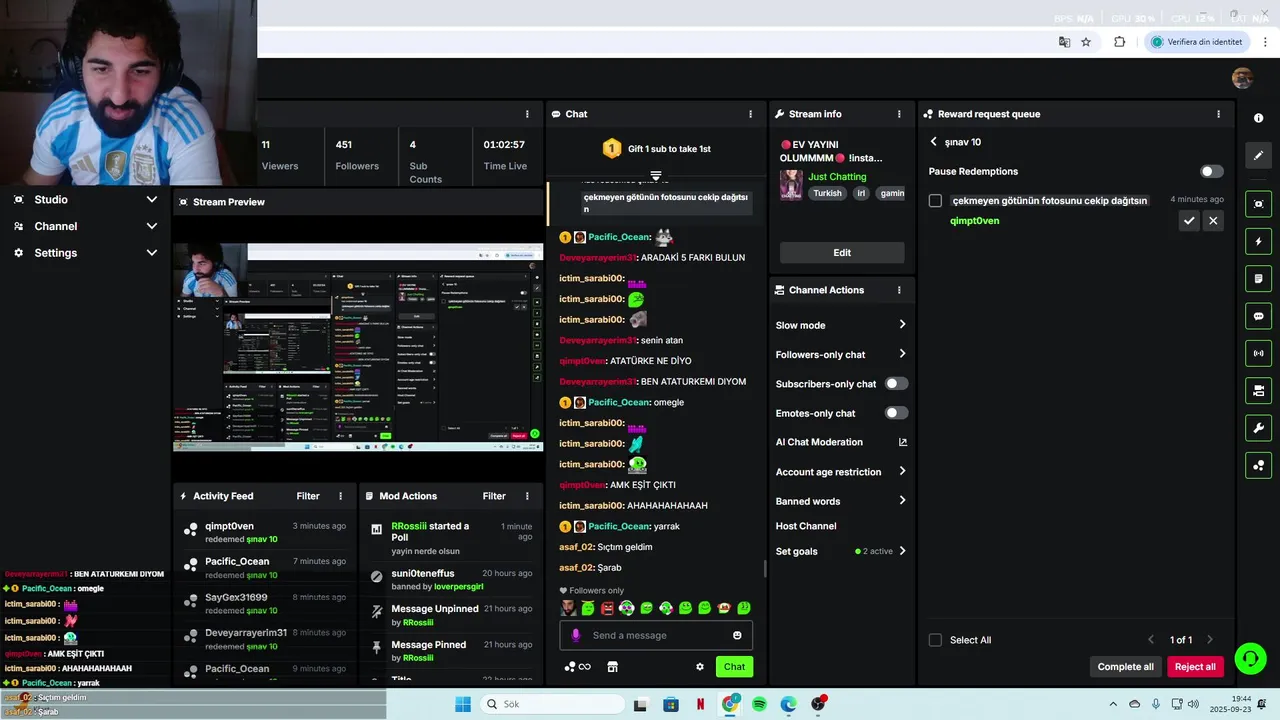Image resolution: width=1280 pixels, height=720 pixels.
Task: Toggle Subscribers-only chat switch
Action: coord(896,383)
